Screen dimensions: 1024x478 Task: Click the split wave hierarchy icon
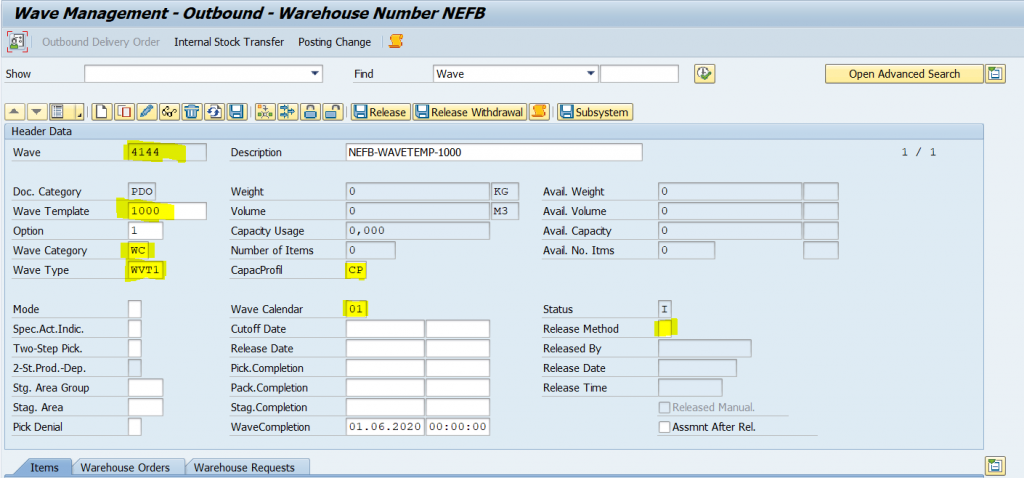tap(264, 112)
